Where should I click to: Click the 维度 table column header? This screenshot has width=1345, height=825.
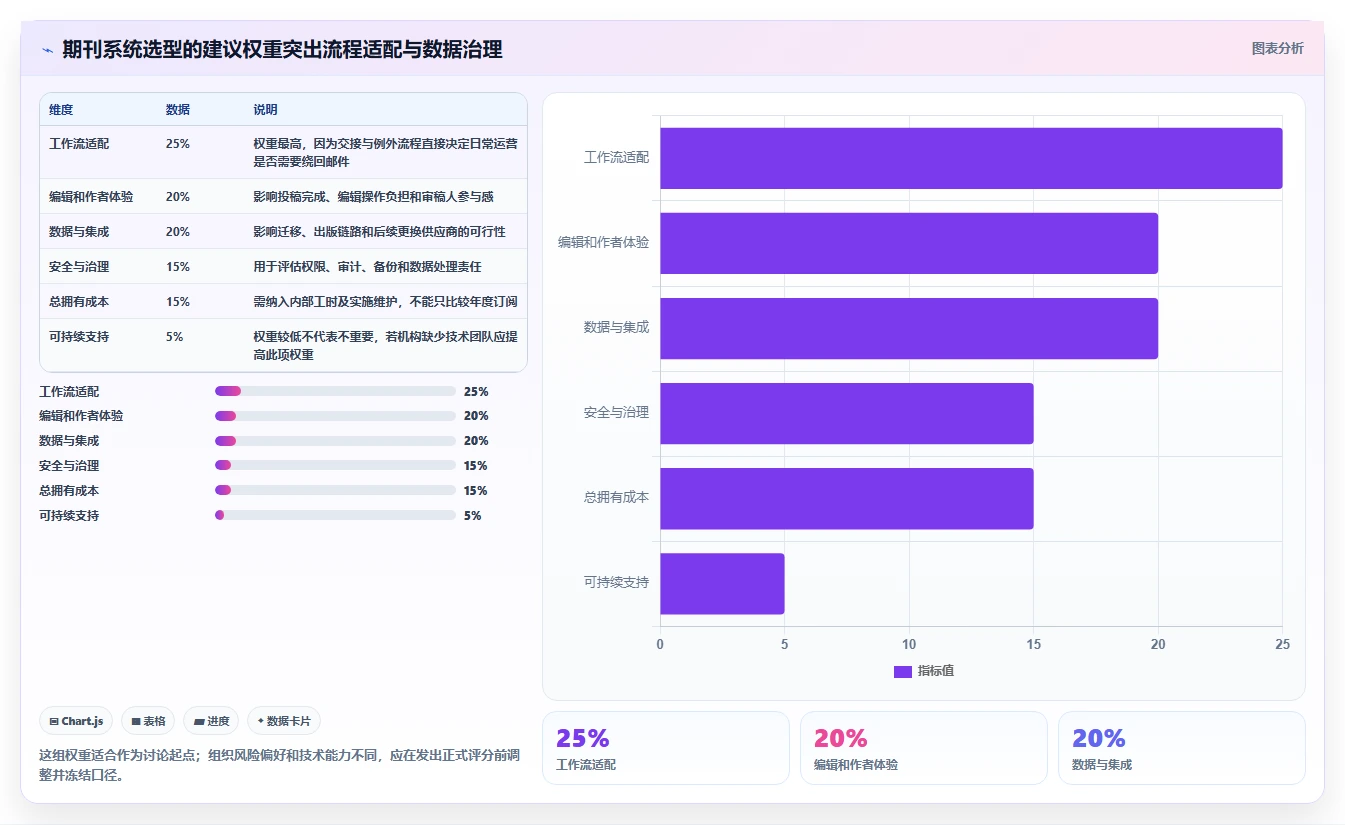(x=61, y=110)
